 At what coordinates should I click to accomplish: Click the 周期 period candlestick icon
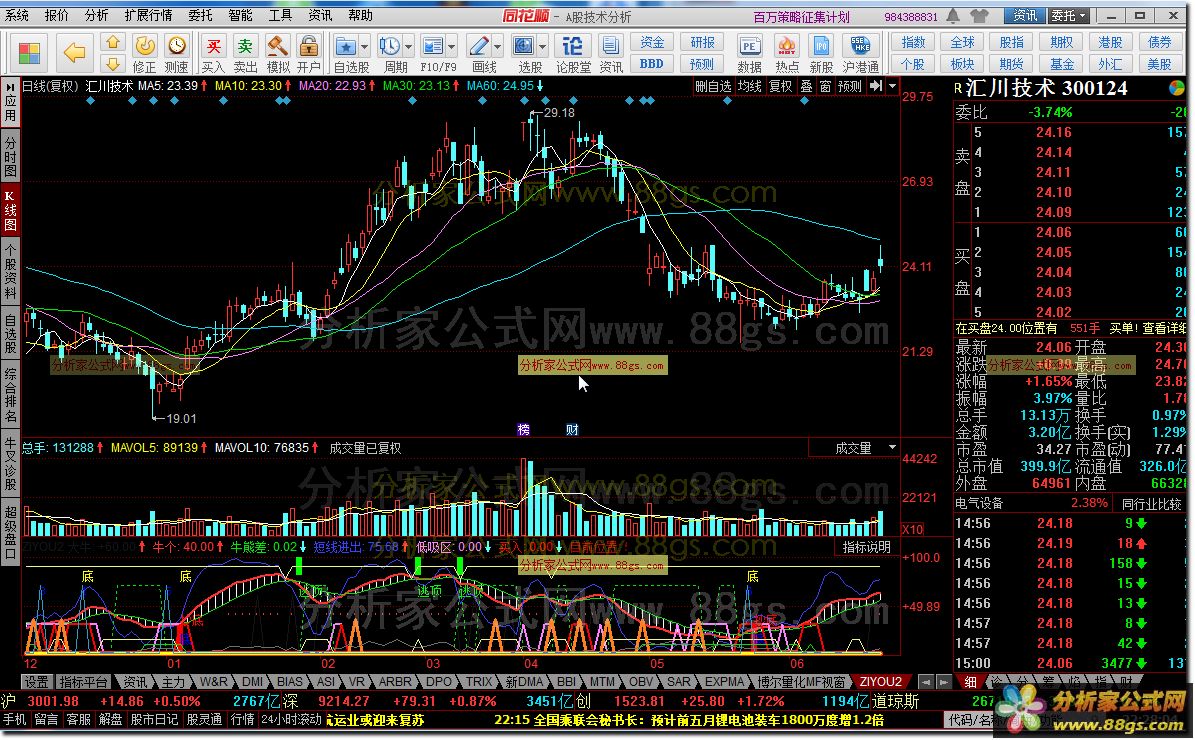click(389, 46)
